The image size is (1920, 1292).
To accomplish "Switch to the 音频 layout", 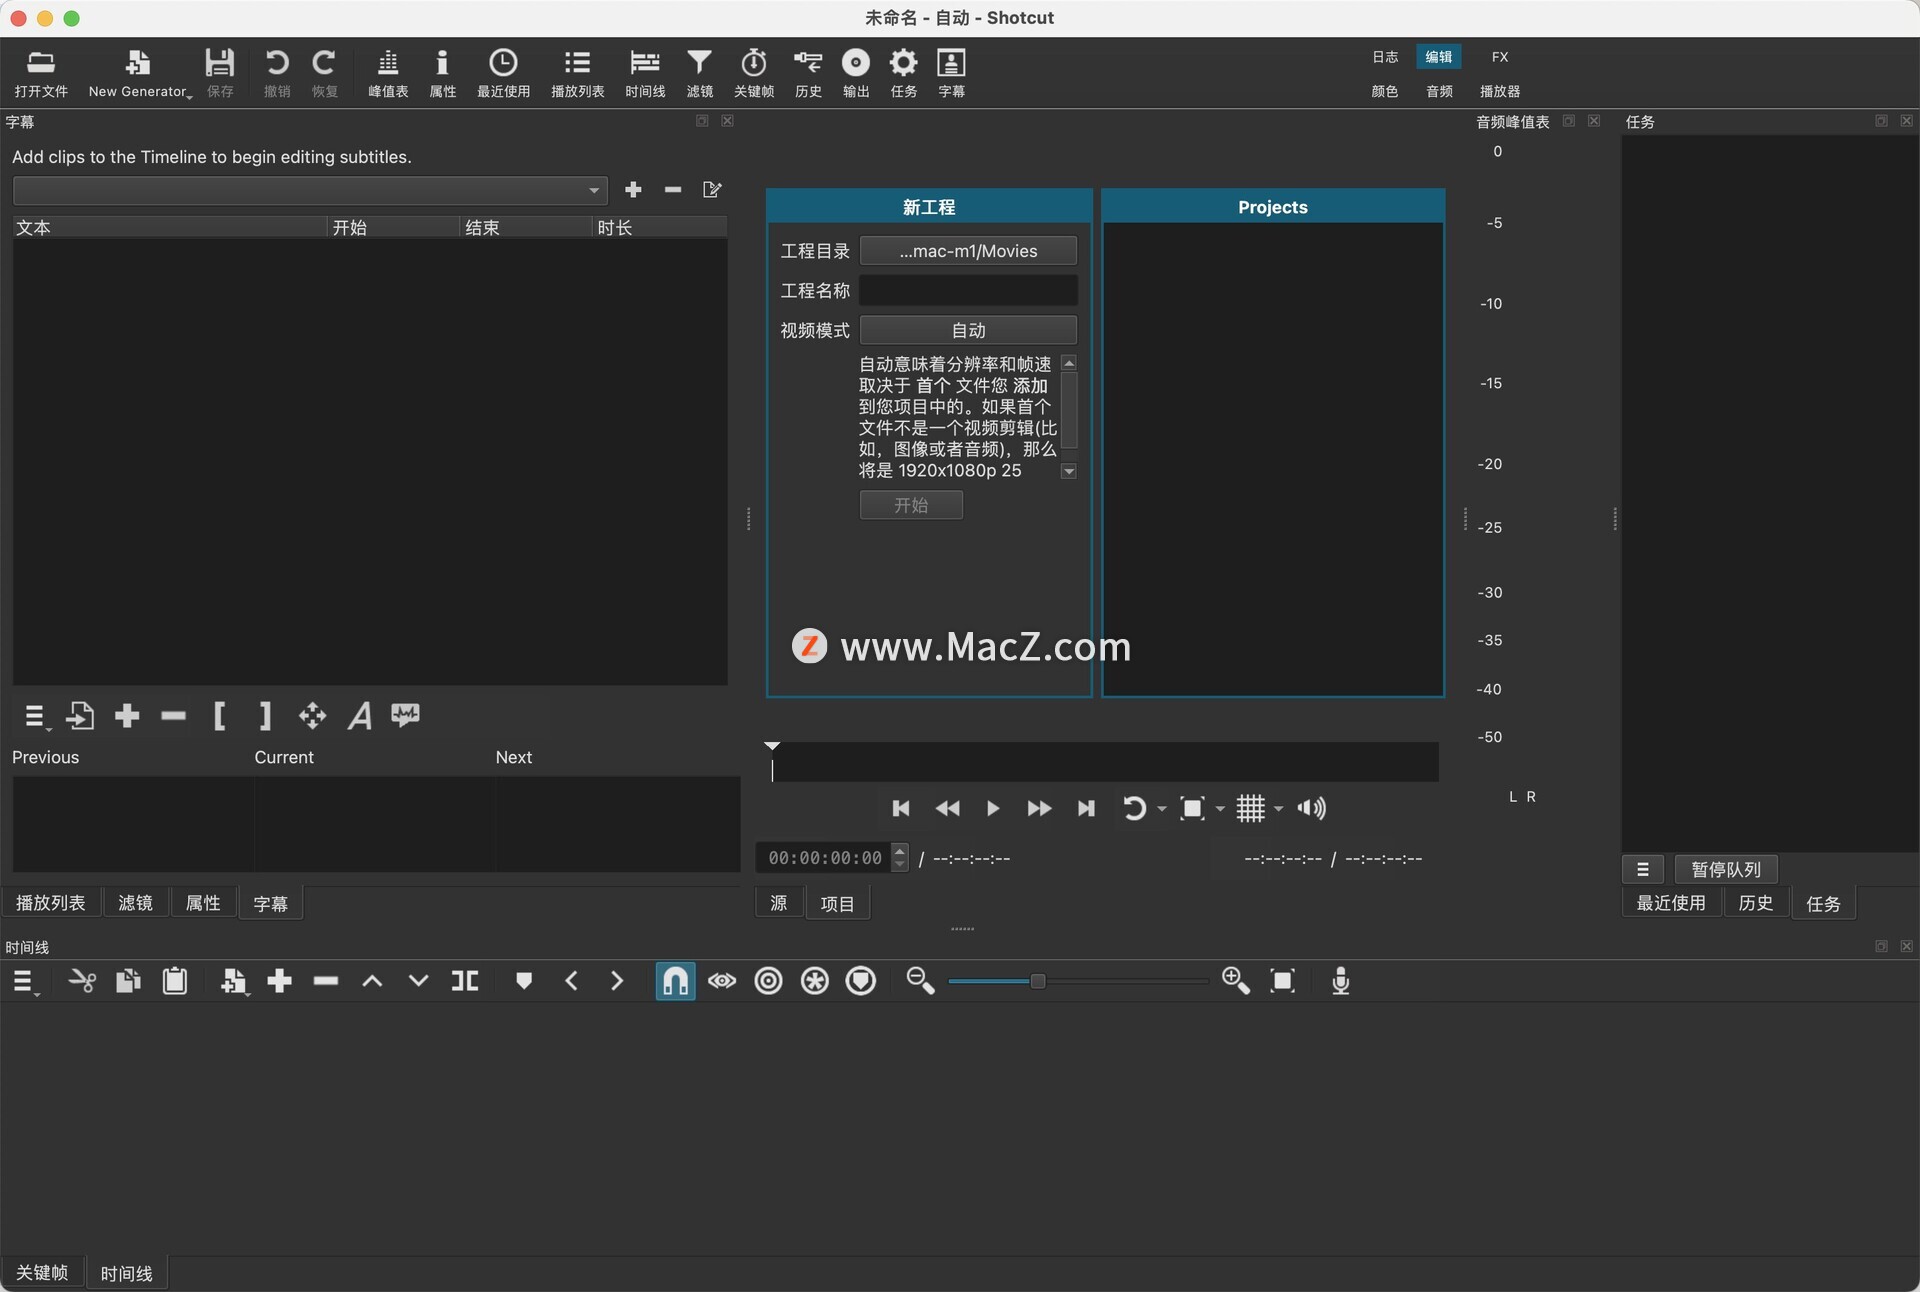I will click(x=1439, y=91).
